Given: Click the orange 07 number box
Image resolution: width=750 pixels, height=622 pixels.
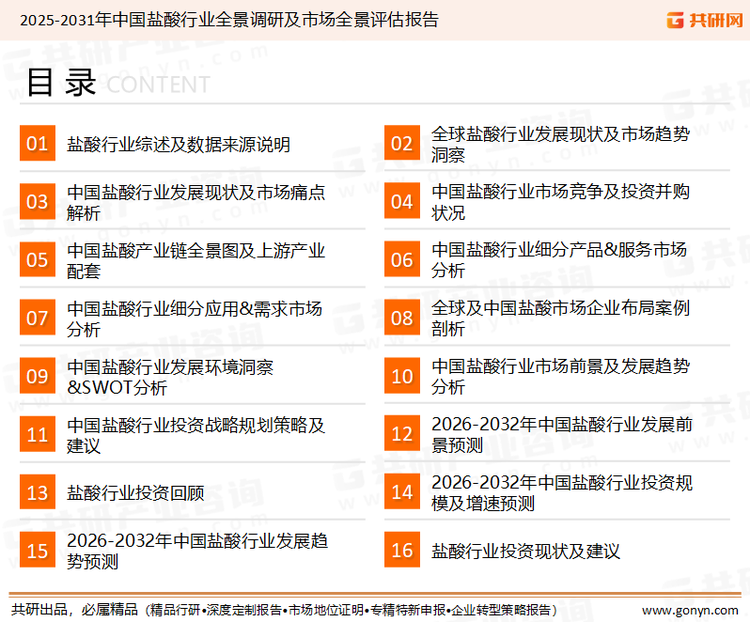Looking at the screenshot, I should [37, 318].
